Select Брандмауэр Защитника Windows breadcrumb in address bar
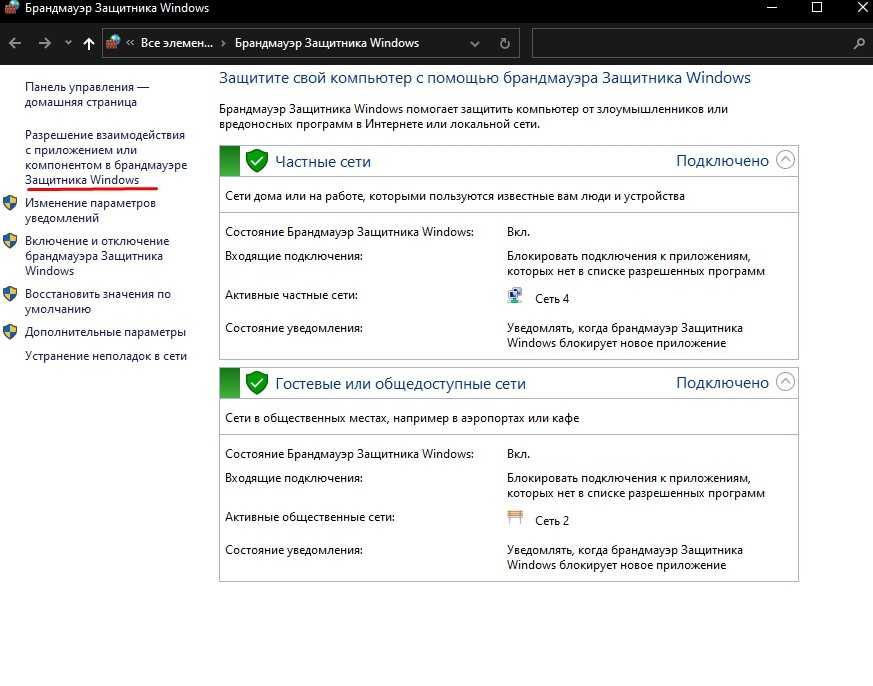The width and height of the screenshot is (873, 686). tap(326, 44)
